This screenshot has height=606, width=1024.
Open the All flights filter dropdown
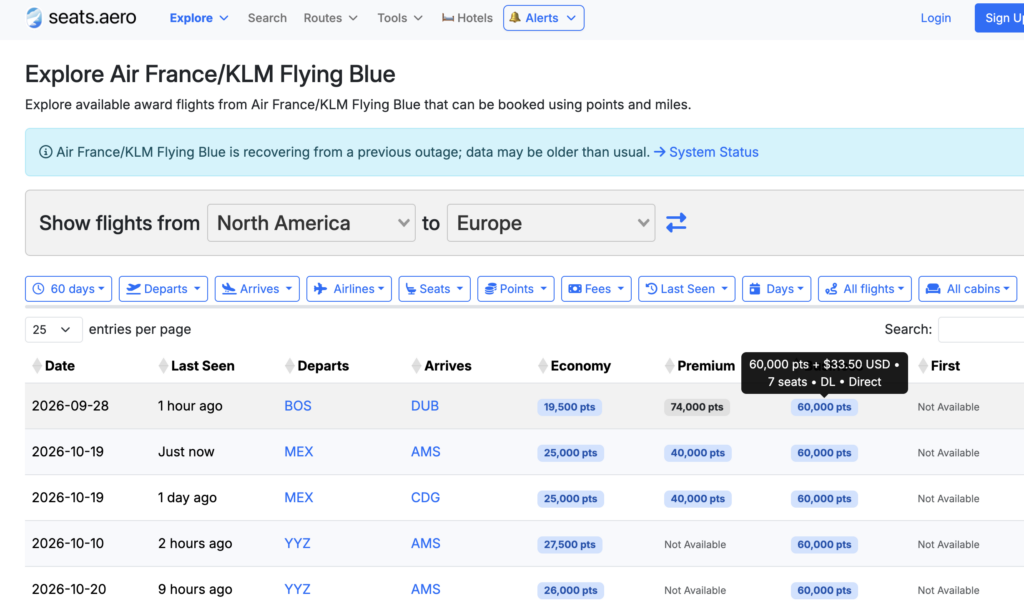pyautogui.click(x=865, y=289)
